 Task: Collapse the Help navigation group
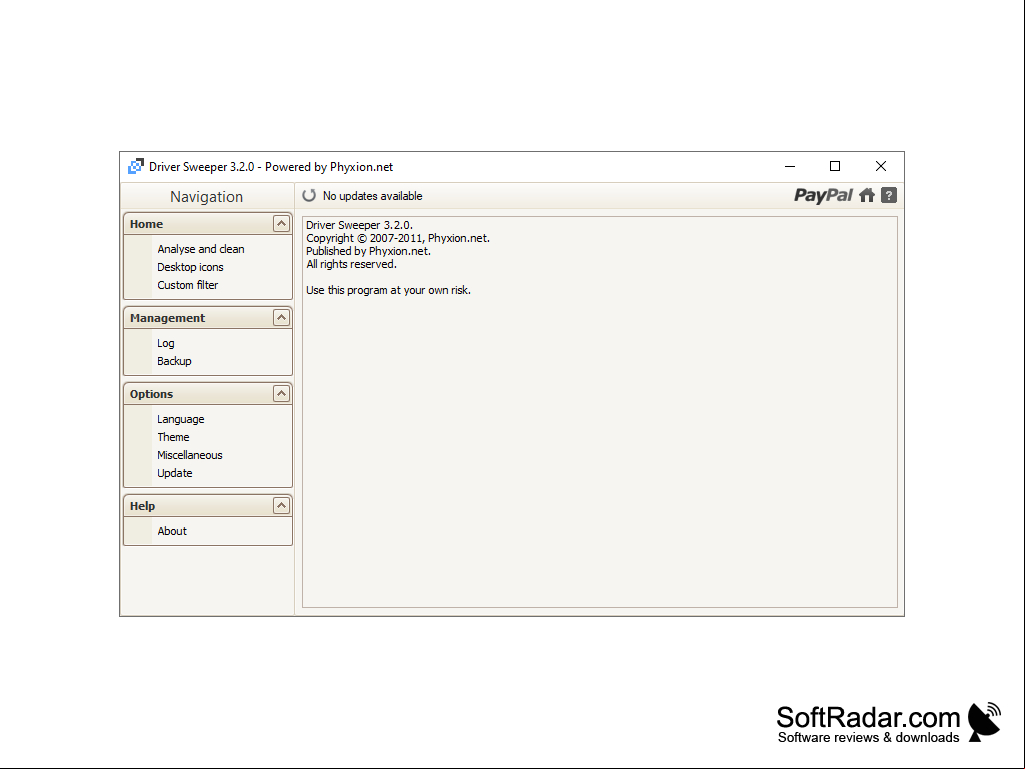click(x=281, y=505)
